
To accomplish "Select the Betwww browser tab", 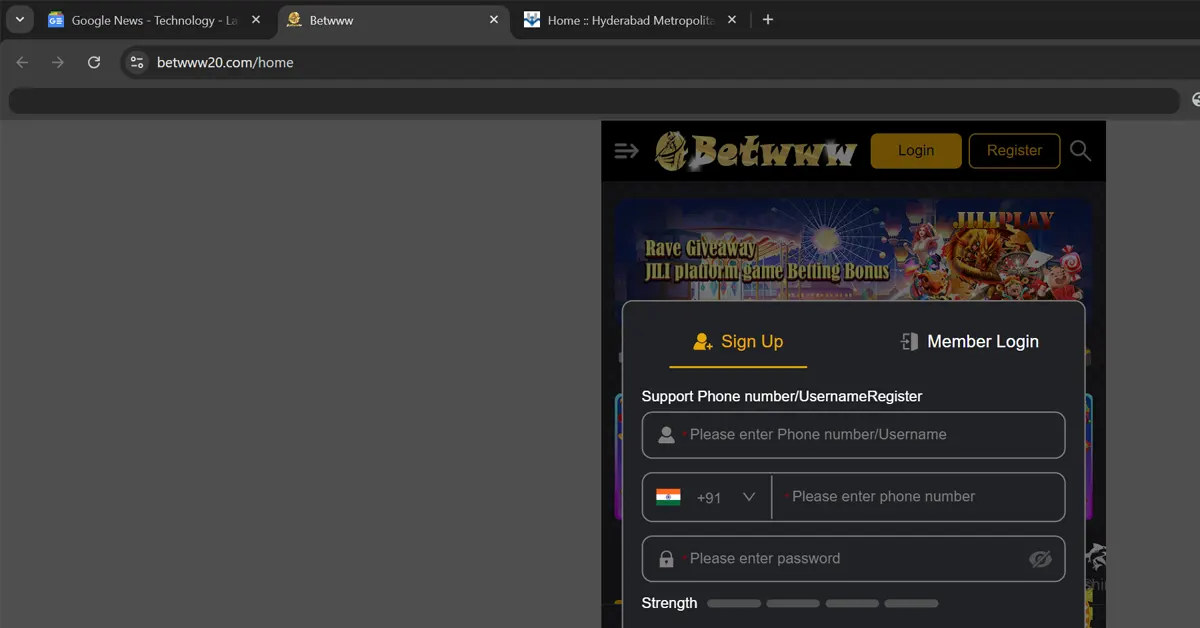I will (x=393, y=20).
